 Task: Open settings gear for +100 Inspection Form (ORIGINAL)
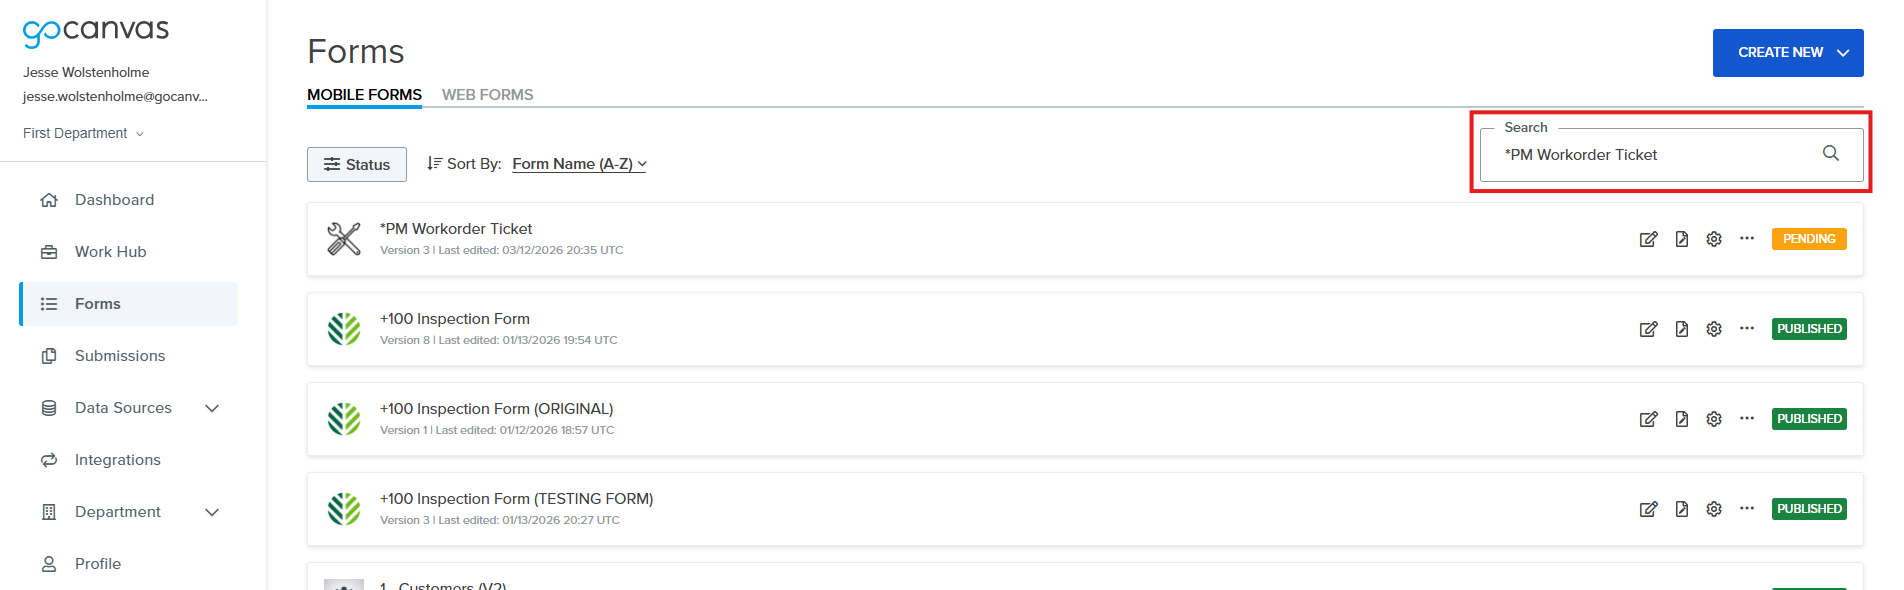1714,419
